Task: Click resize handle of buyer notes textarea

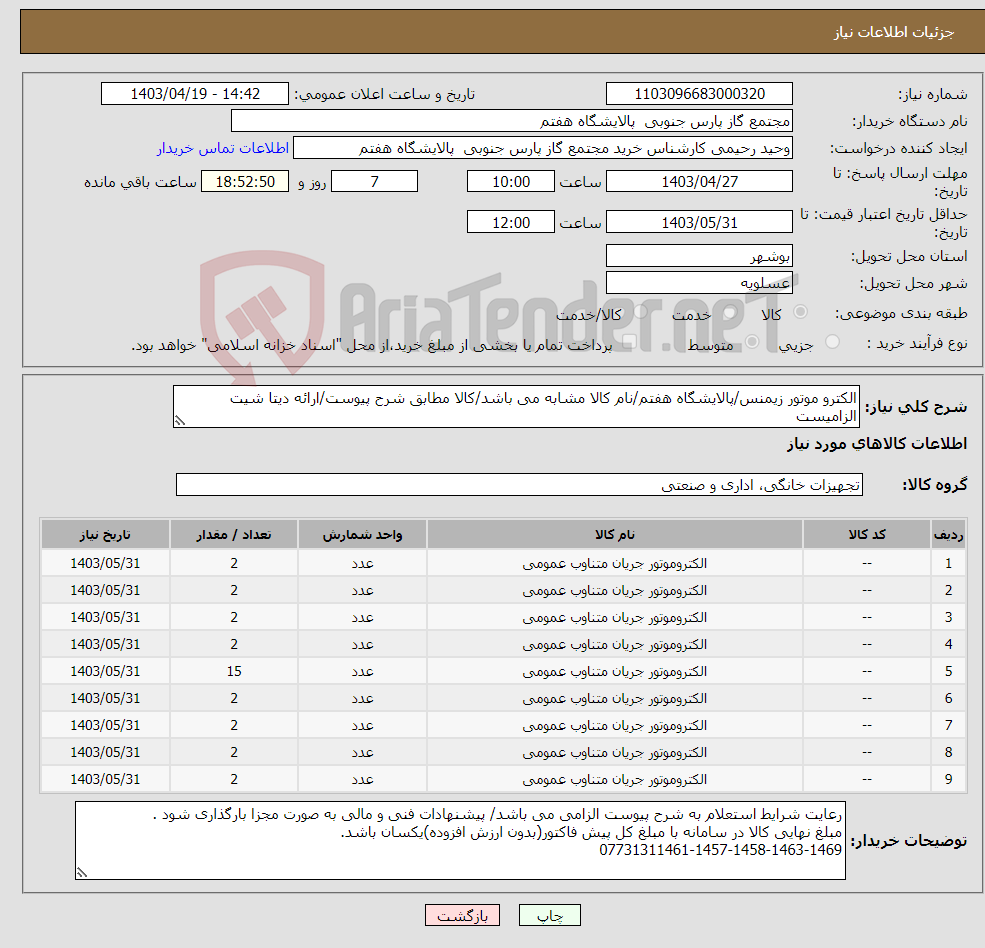Action: 82,872
